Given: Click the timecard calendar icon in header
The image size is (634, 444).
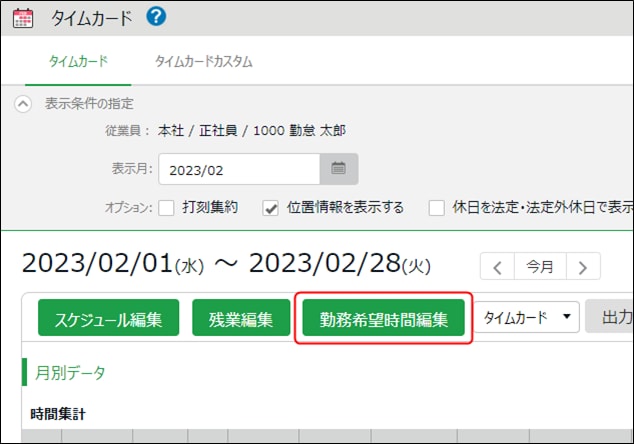Looking at the screenshot, I should pyautogui.click(x=22, y=17).
